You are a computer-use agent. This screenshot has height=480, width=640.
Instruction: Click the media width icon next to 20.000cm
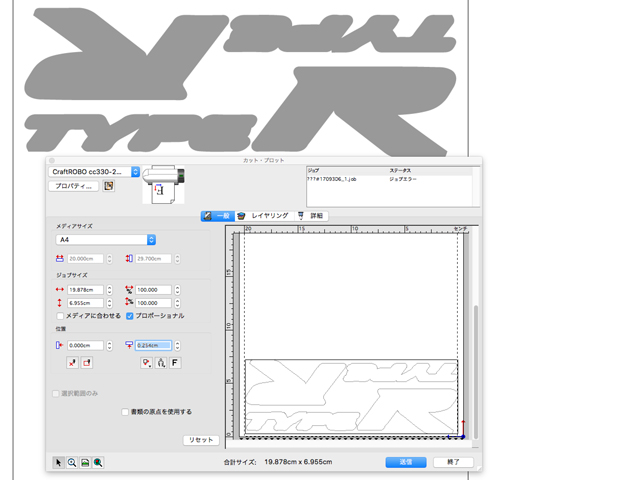(x=60, y=258)
